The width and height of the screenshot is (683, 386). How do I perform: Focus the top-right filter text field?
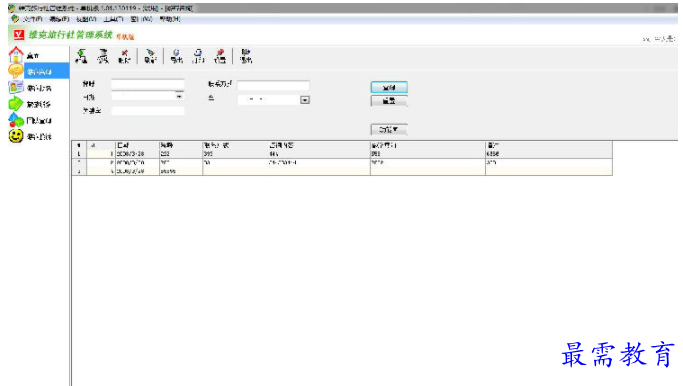(273, 85)
